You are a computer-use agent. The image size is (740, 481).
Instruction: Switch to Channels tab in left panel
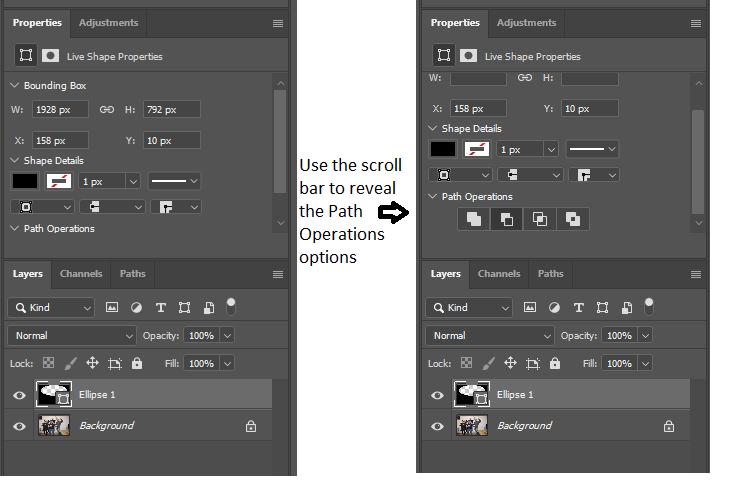tap(81, 274)
